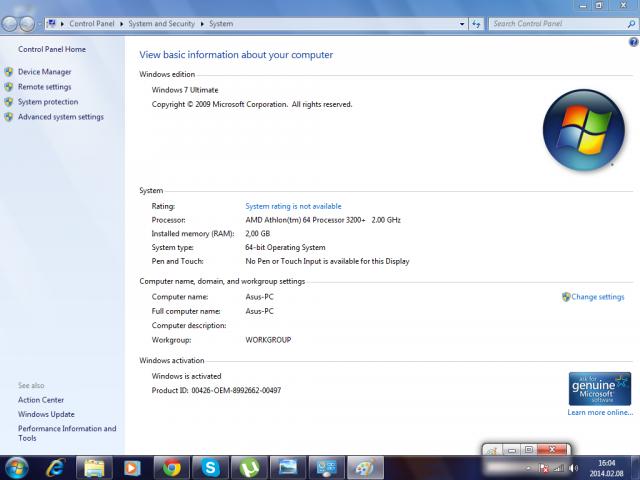Click the address bar refresh button
Viewport: 640px width, 480px height.
coord(476,23)
